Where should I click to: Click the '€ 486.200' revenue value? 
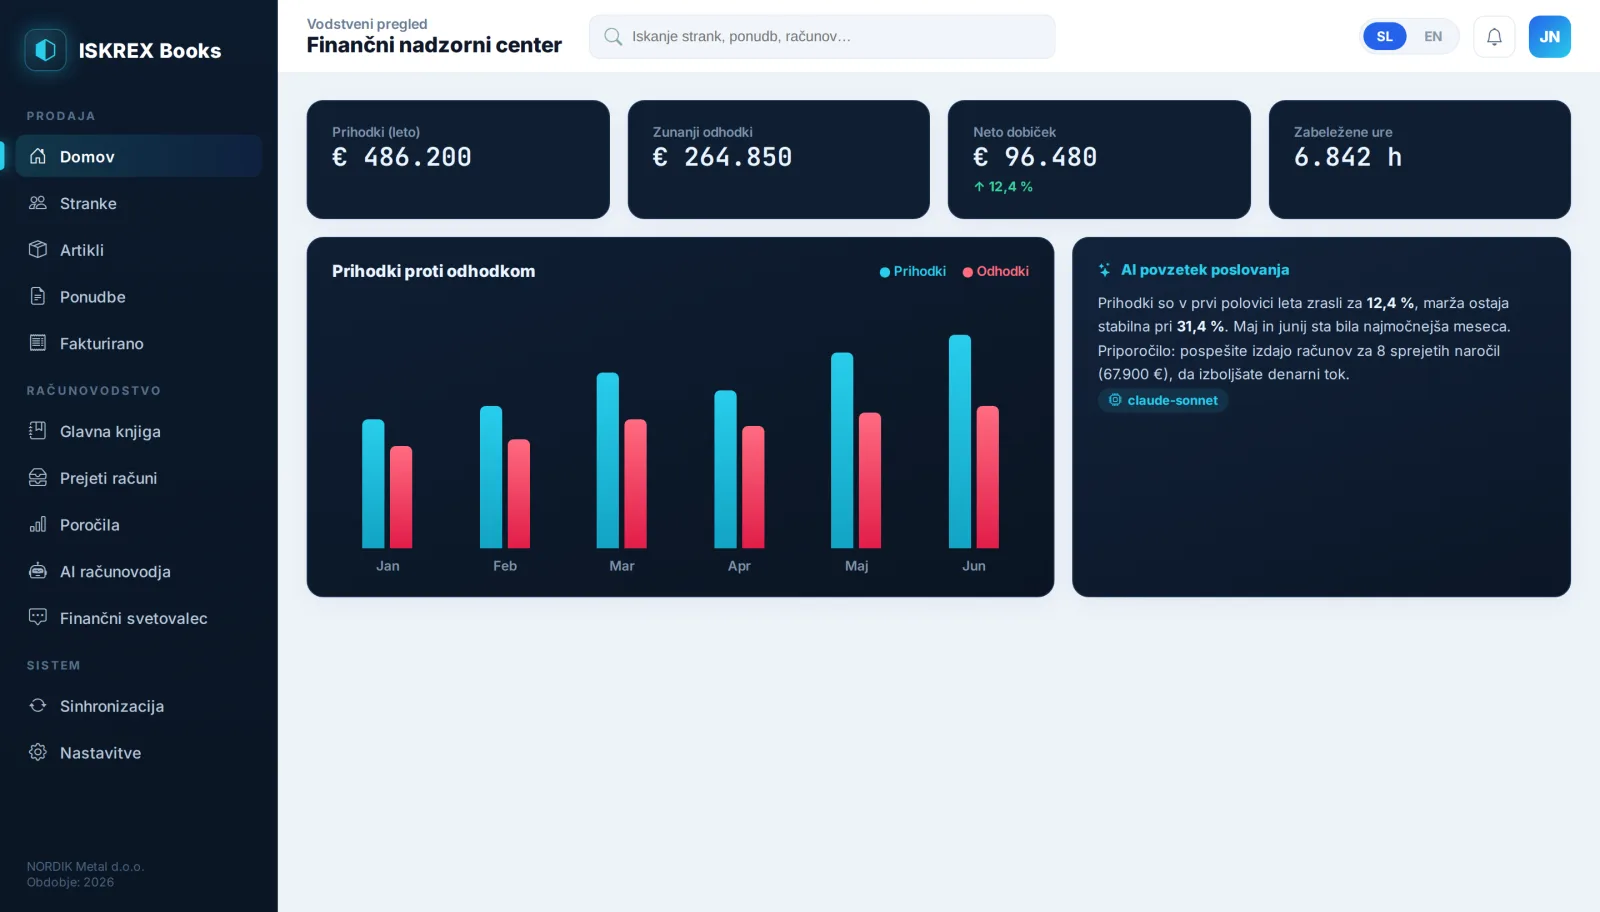point(402,157)
